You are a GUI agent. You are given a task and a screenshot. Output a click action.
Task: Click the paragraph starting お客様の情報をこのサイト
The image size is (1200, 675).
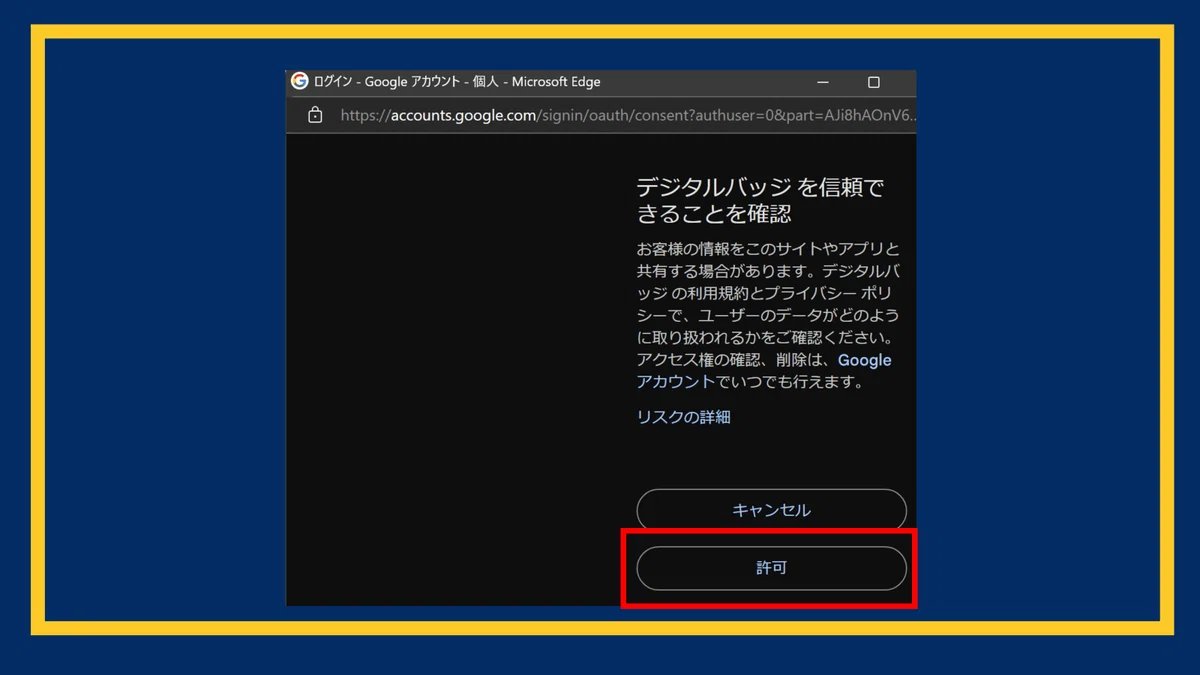click(769, 315)
